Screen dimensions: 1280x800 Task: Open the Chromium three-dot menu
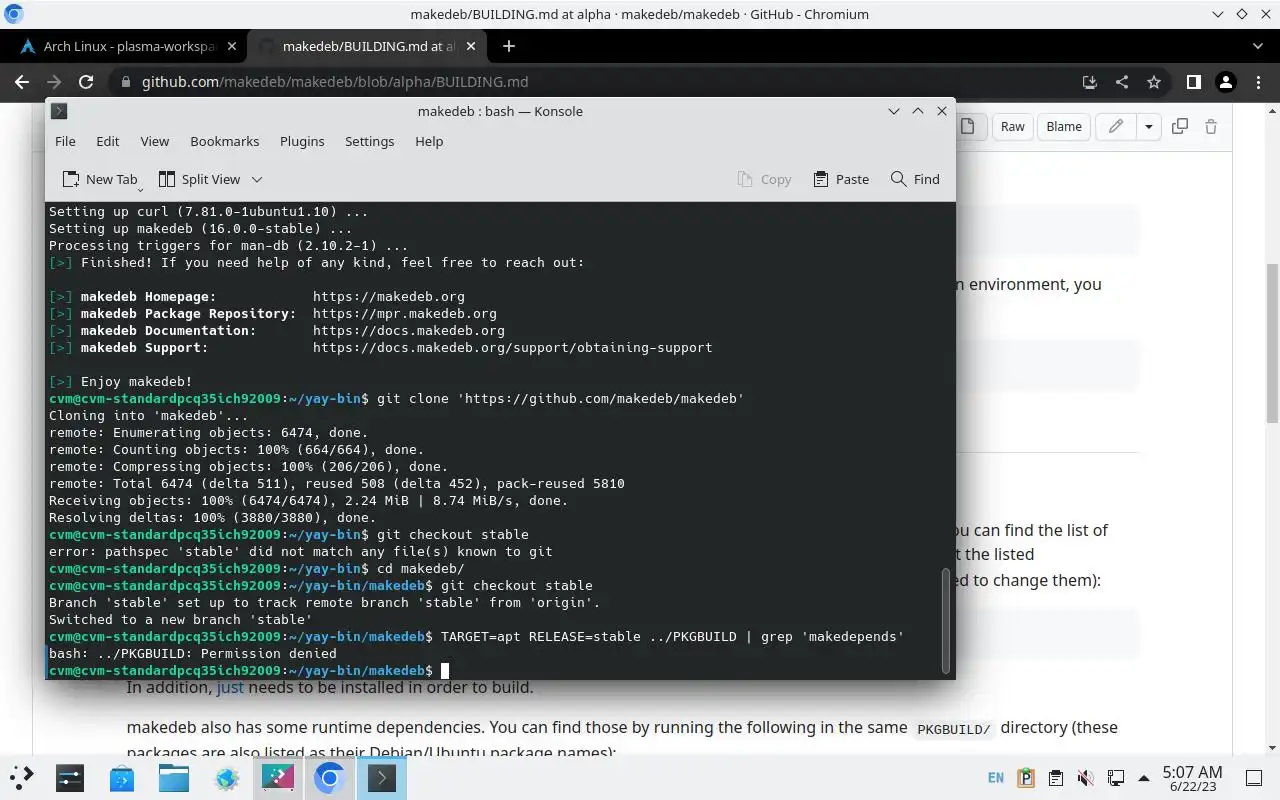click(x=1257, y=82)
